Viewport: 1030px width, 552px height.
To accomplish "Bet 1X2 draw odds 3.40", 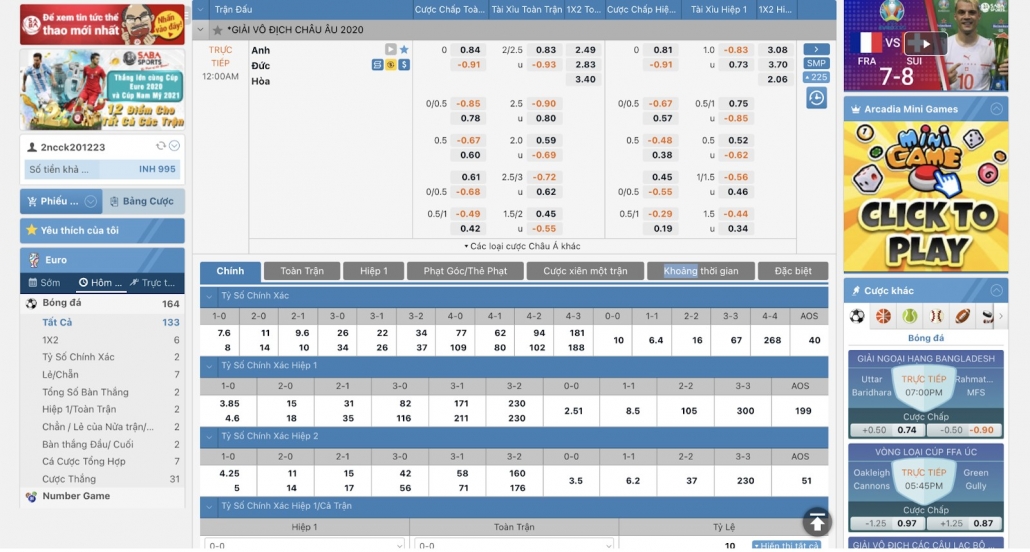I will coord(585,80).
